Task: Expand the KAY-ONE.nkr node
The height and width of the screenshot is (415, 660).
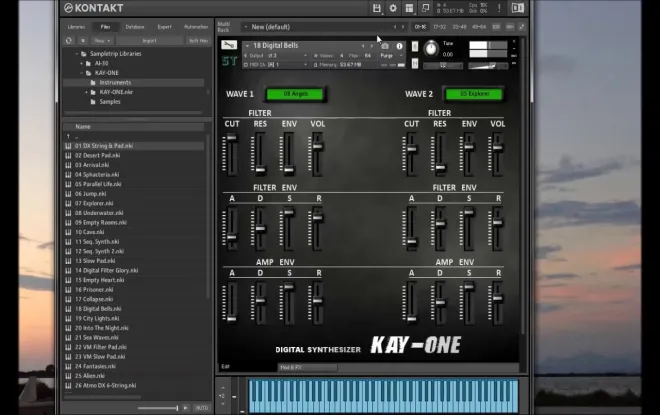Action: [86, 92]
